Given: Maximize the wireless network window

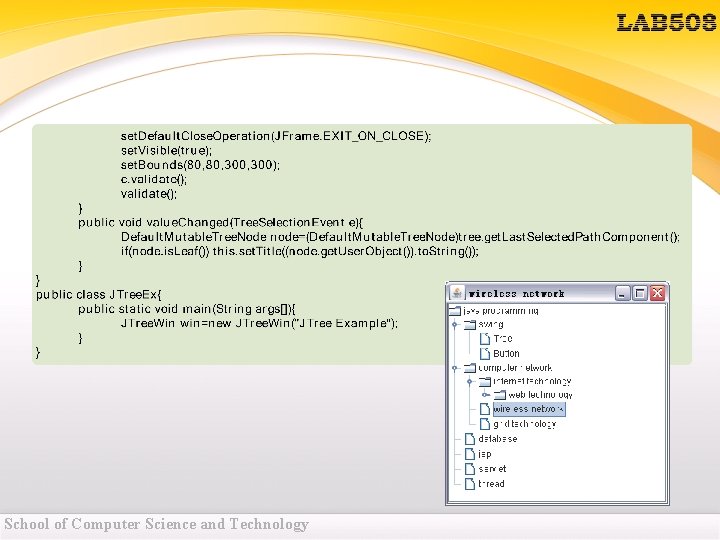Looking at the screenshot, I should [640, 293].
